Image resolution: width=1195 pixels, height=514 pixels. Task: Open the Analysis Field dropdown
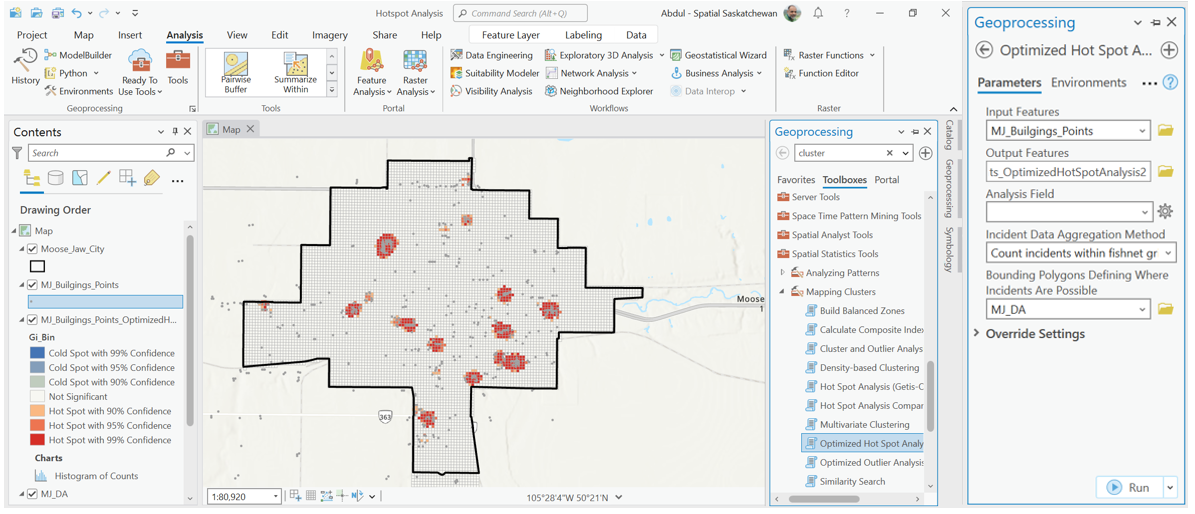pos(1144,212)
